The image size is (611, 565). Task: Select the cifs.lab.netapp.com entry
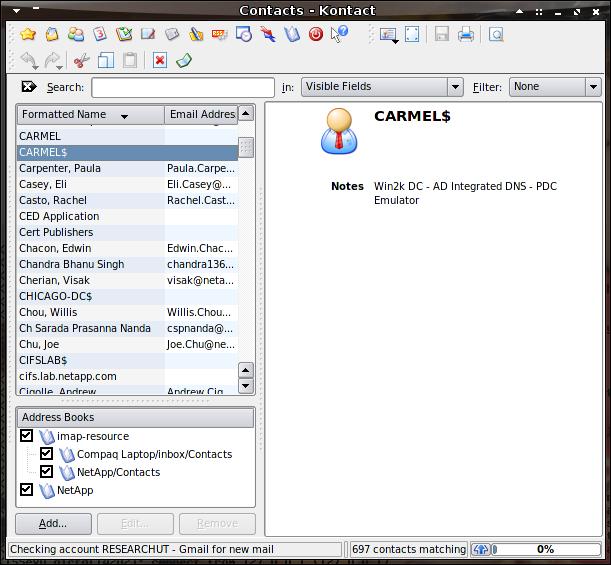[x=127, y=376]
